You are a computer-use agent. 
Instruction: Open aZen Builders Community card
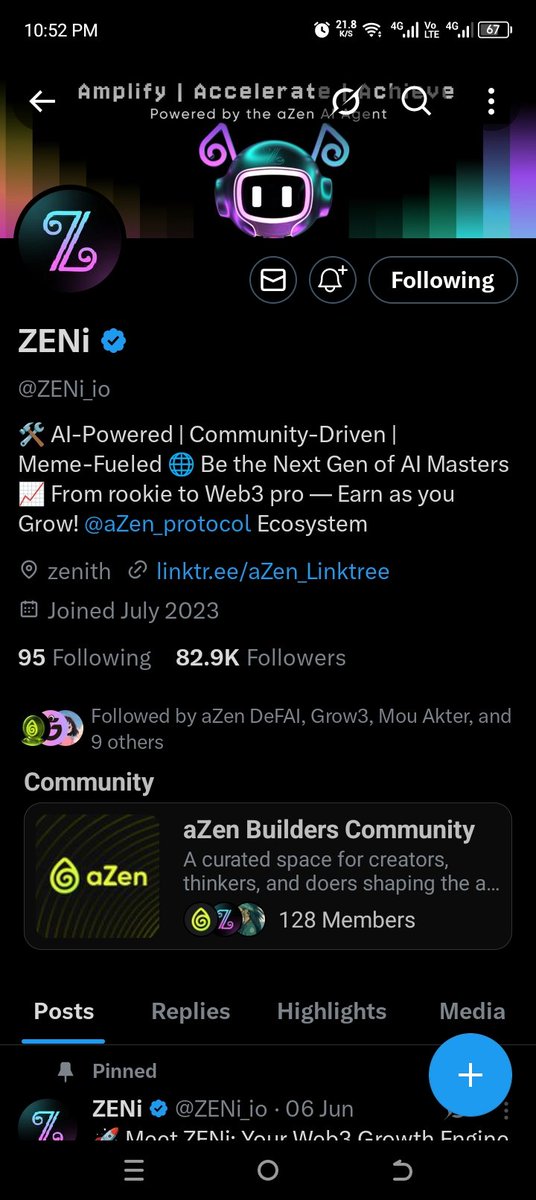[x=268, y=876]
